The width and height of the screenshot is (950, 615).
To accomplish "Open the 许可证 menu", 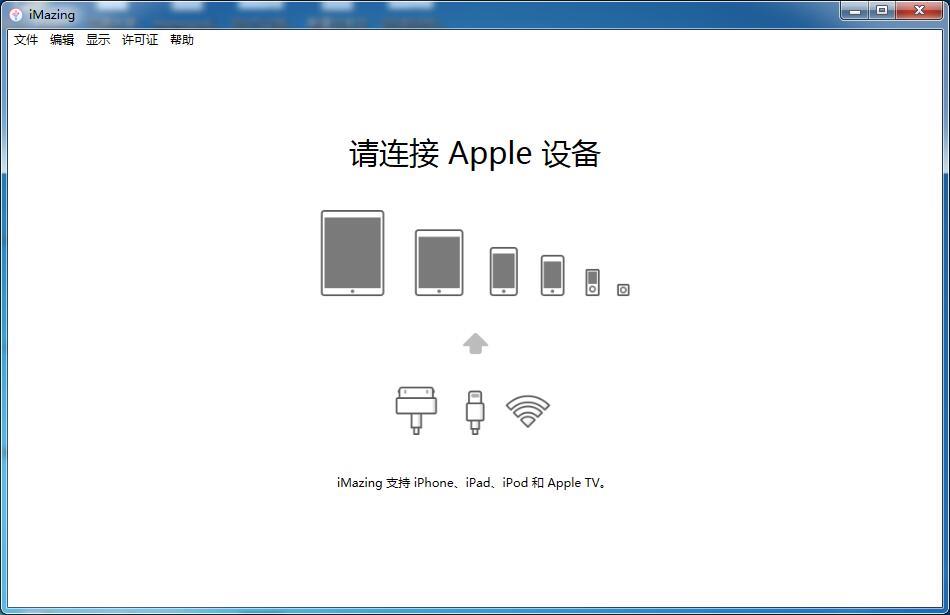I will 140,40.
